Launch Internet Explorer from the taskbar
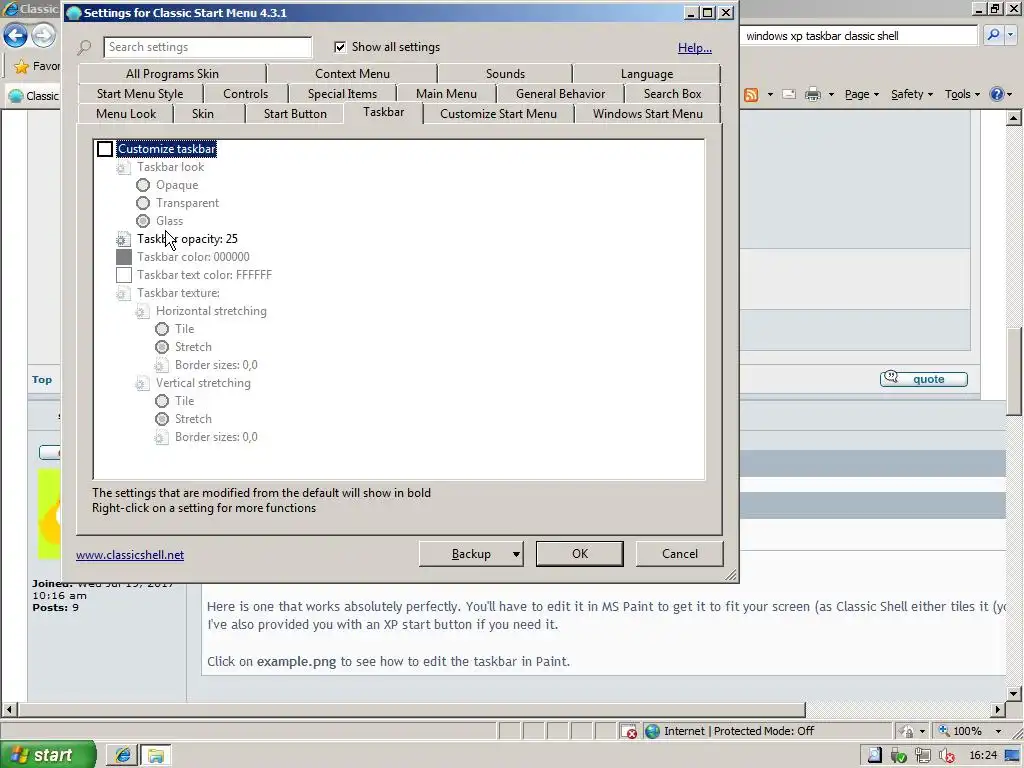Viewport: 1024px width, 768px height. coord(123,756)
